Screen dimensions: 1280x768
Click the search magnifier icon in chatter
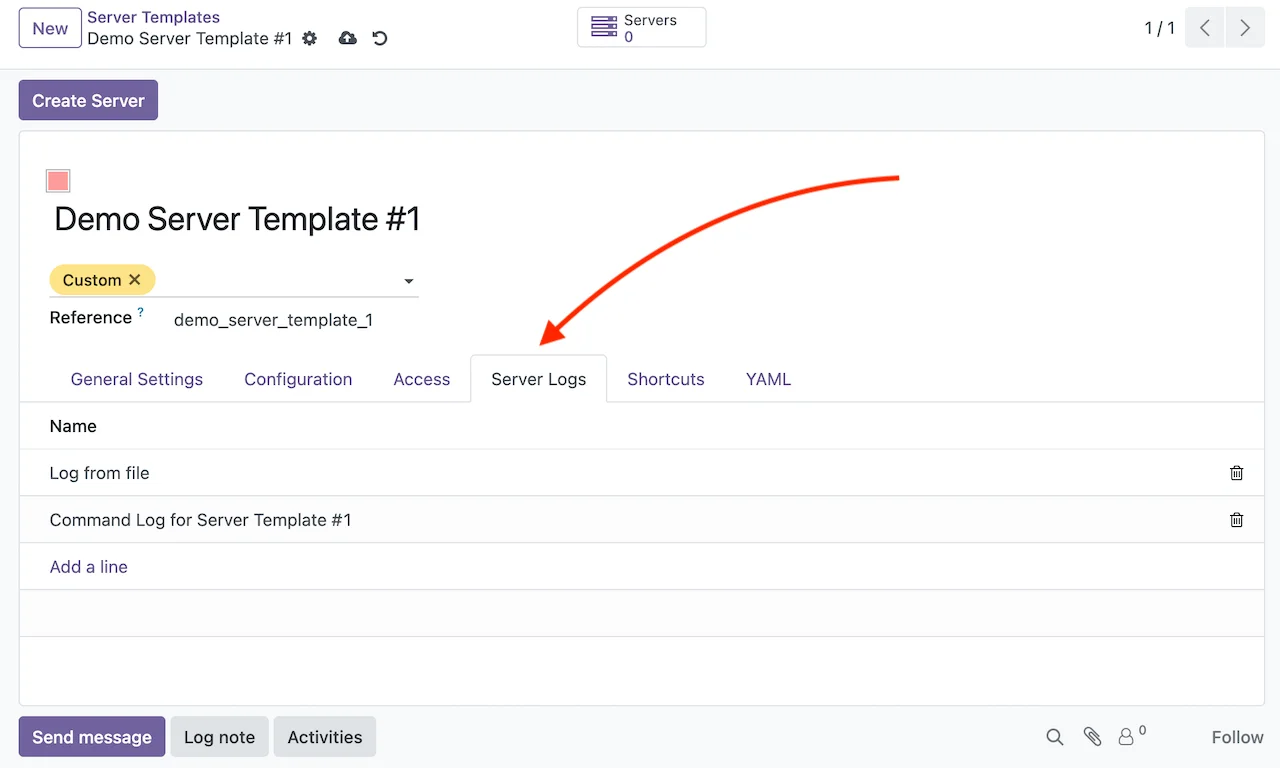(1054, 737)
